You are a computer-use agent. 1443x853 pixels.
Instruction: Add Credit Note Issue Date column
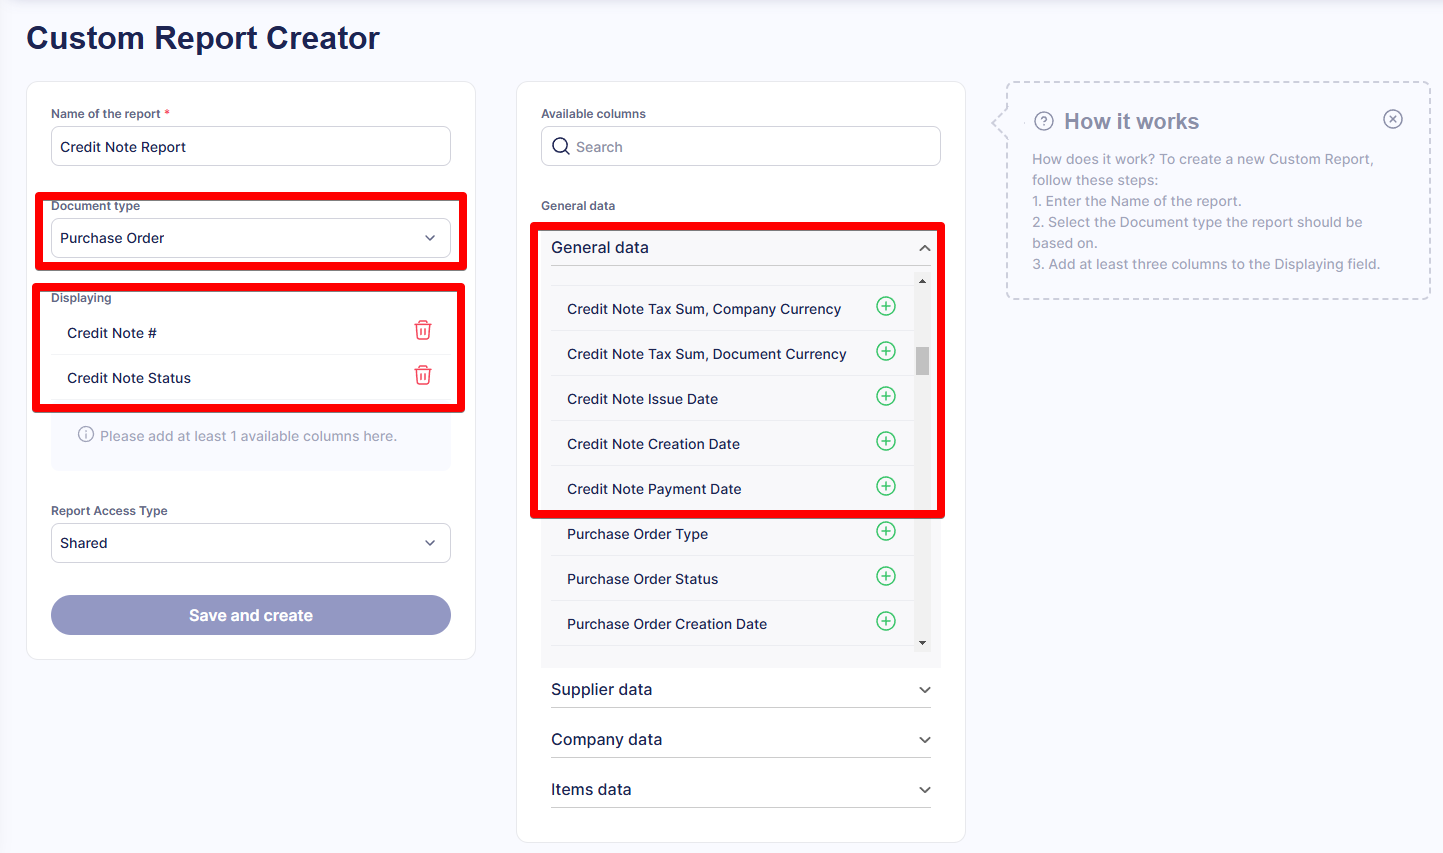(886, 396)
